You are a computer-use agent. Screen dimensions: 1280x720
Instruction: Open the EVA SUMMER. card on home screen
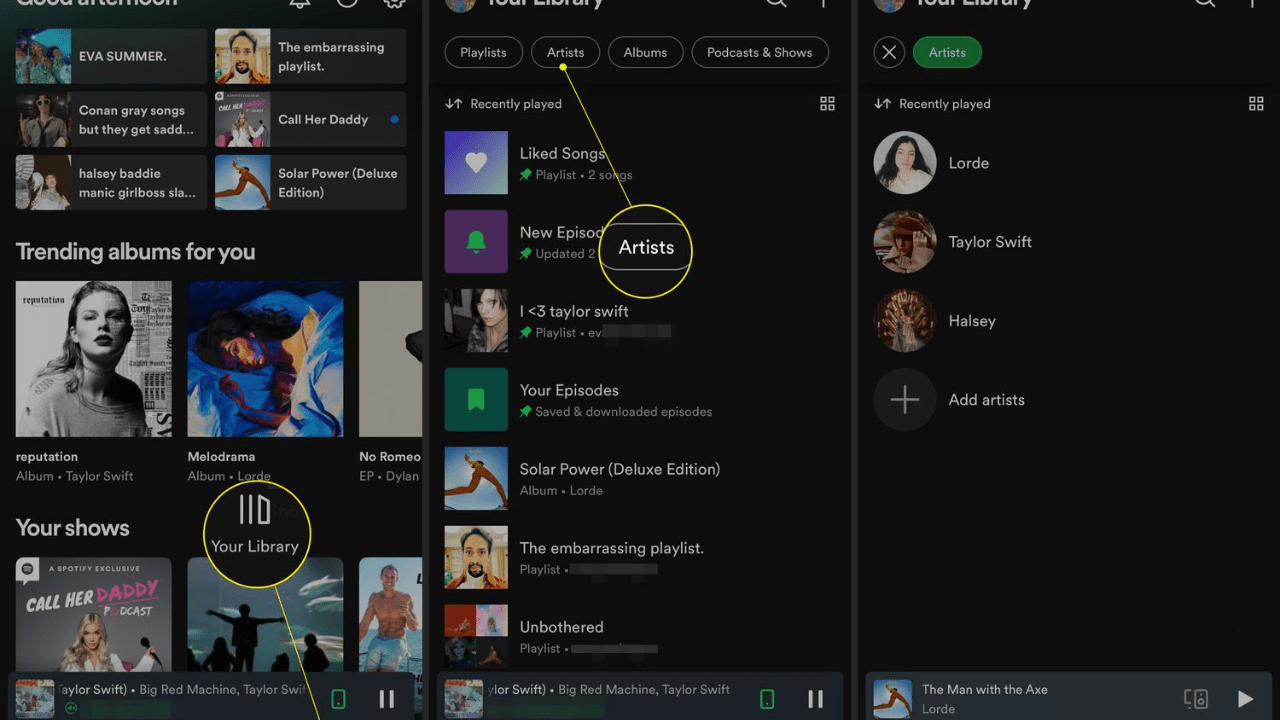[111, 56]
